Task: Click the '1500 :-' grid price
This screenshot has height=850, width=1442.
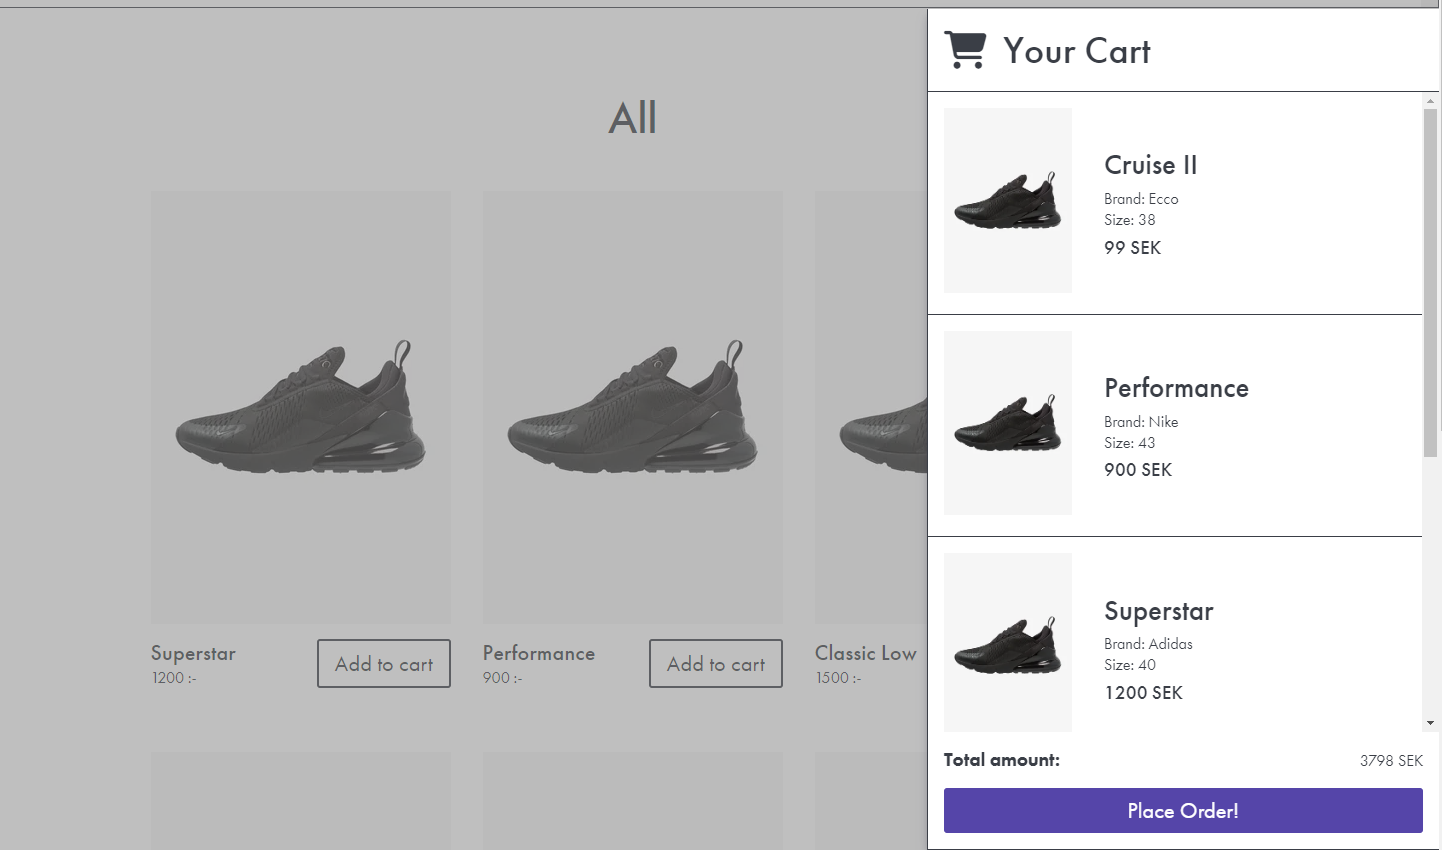Action: (838, 678)
